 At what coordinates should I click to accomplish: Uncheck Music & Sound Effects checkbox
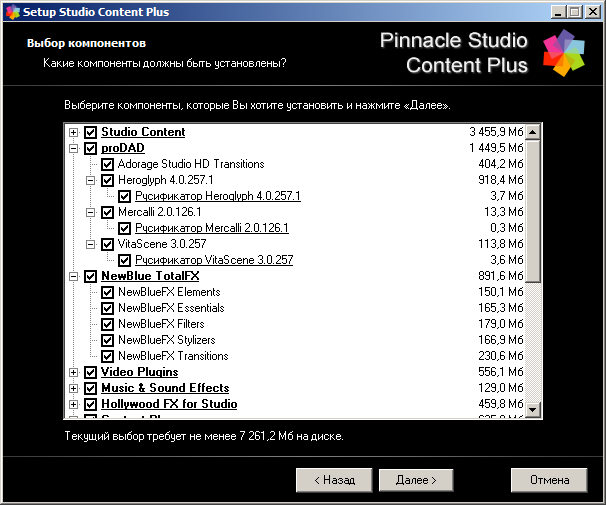90,389
